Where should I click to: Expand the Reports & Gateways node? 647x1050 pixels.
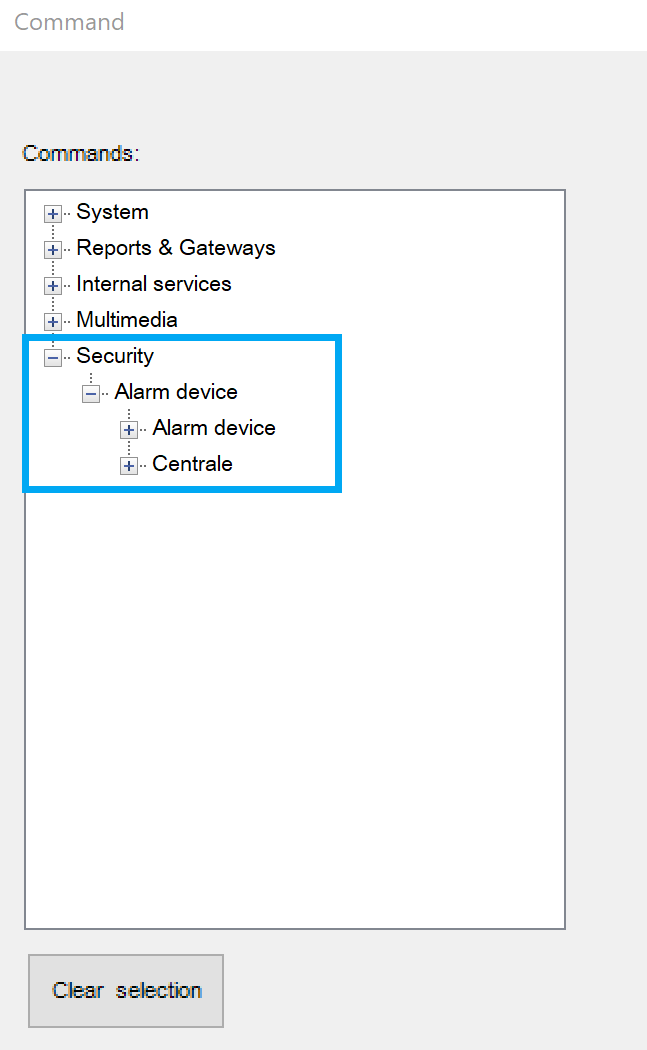(53, 249)
